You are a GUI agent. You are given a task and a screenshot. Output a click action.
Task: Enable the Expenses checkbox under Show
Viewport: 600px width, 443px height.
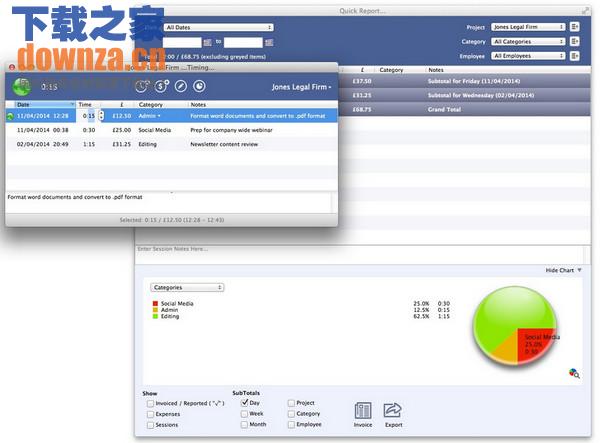[150, 414]
